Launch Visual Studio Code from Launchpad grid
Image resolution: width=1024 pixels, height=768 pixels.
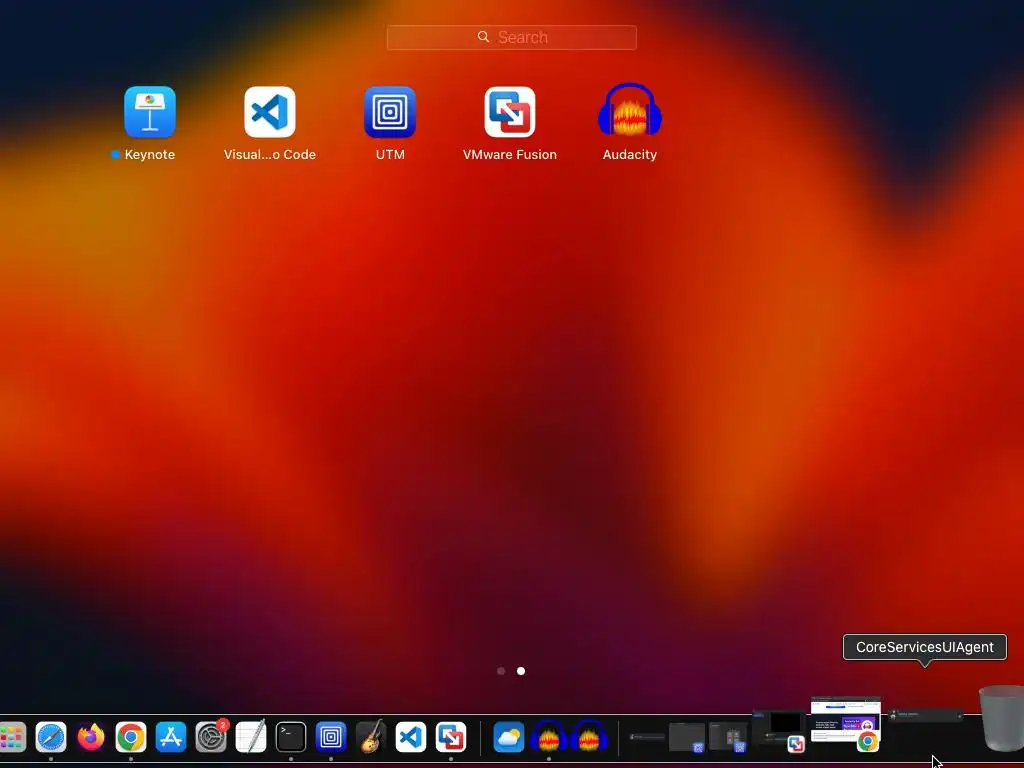(x=270, y=112)
